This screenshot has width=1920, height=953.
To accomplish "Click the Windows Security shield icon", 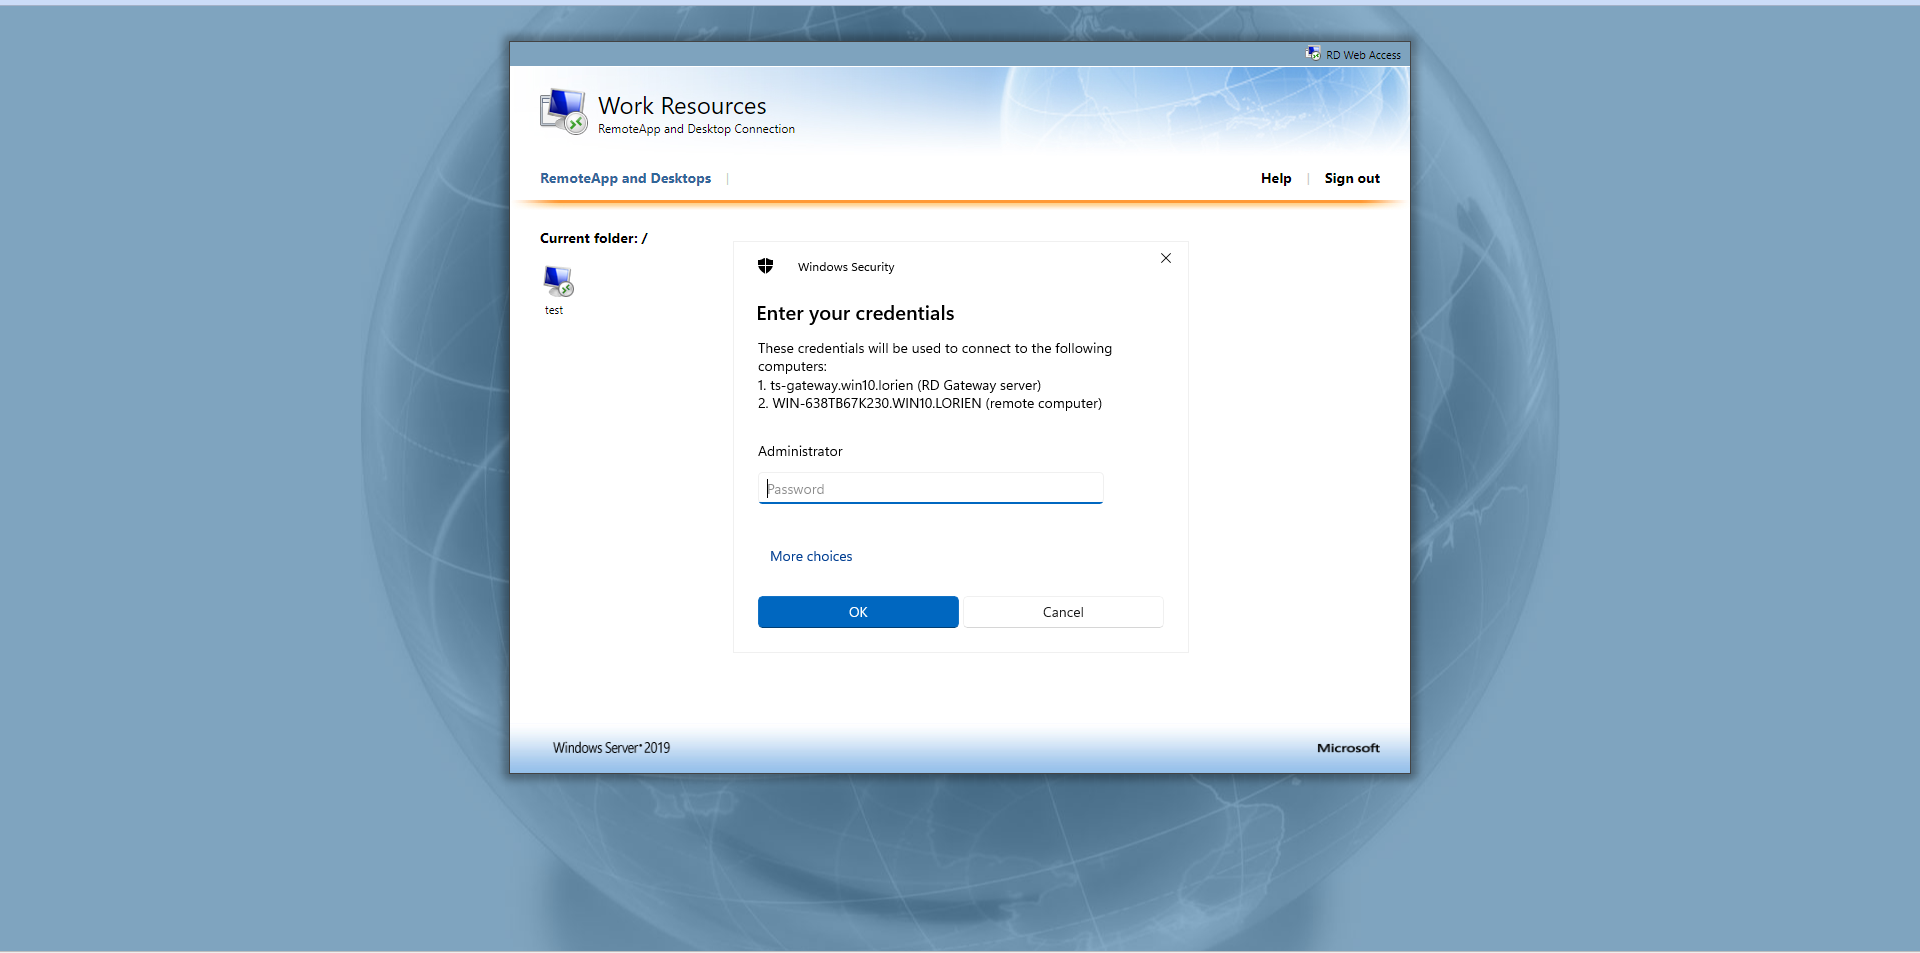I will click(x=765, y=266).
